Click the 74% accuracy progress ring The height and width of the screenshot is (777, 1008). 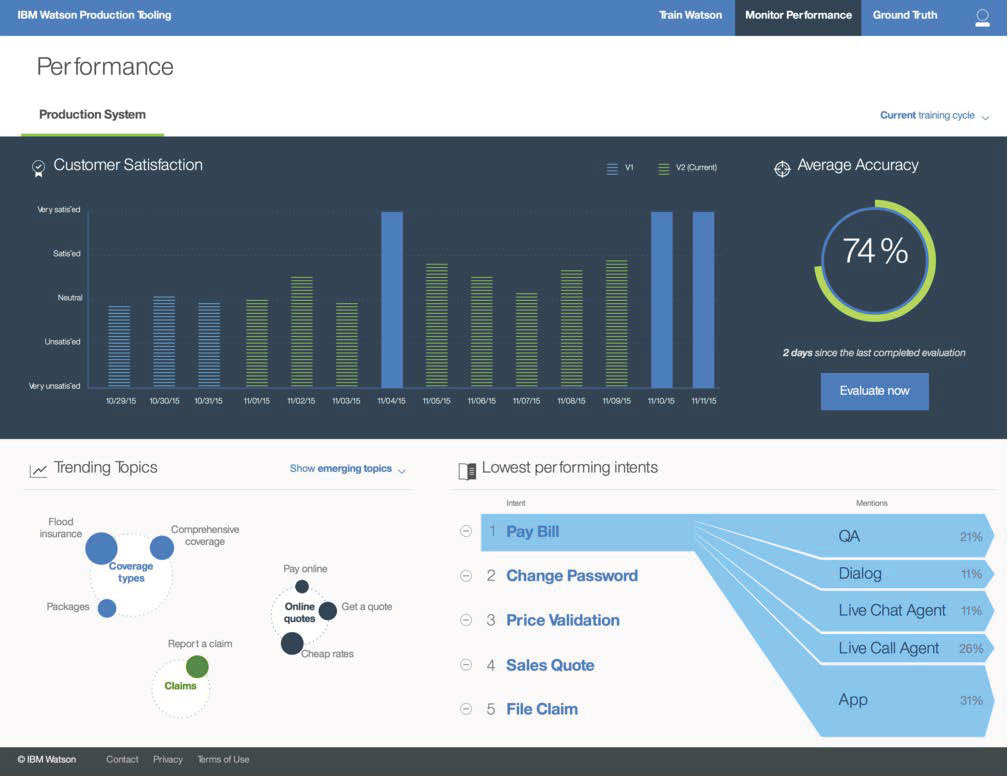pos(874,260)
